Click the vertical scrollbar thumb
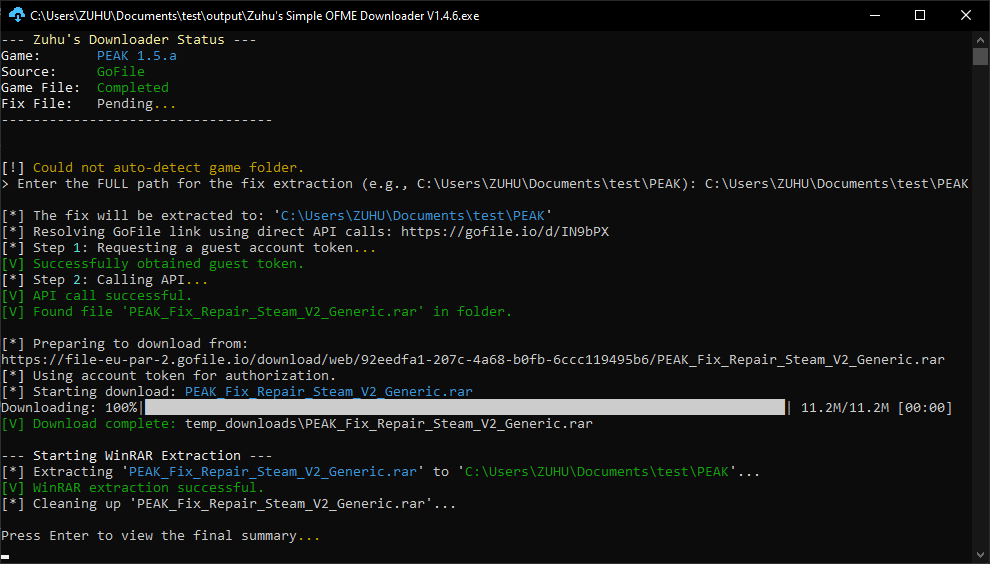Image resolution: width=990 pixels, height=564 pixels. point(980,56)
